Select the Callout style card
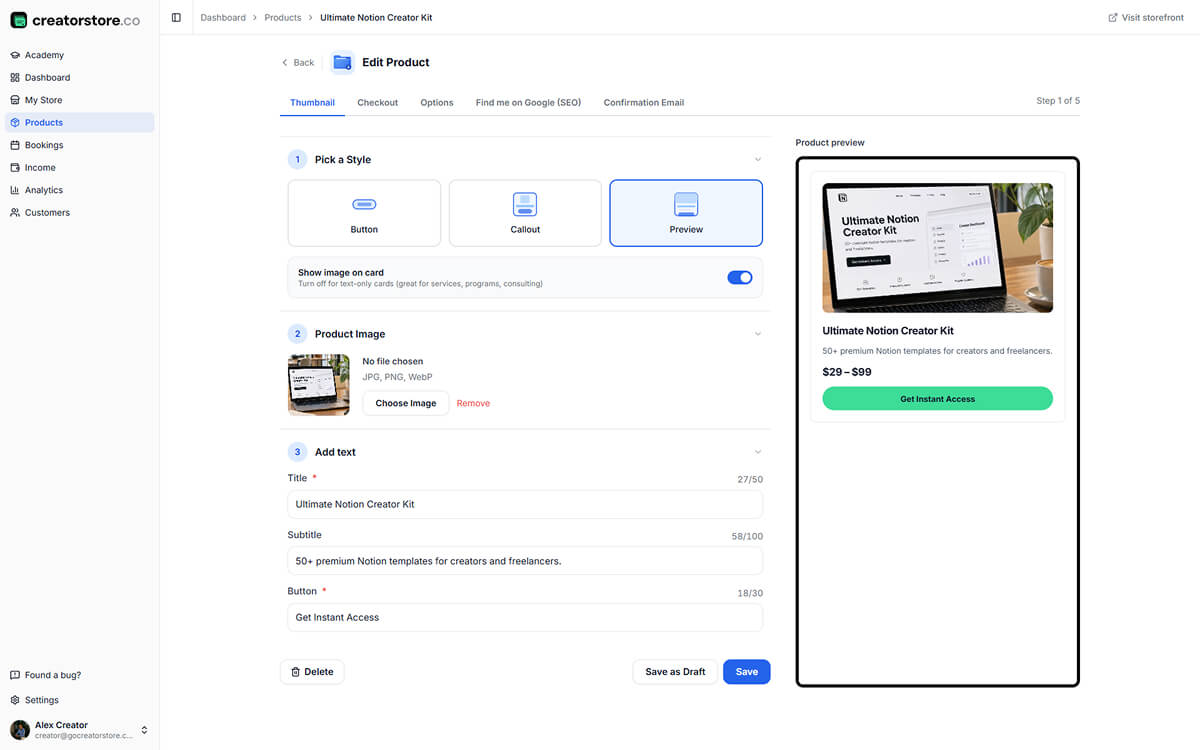1200x750 pixels. [525, 213]
